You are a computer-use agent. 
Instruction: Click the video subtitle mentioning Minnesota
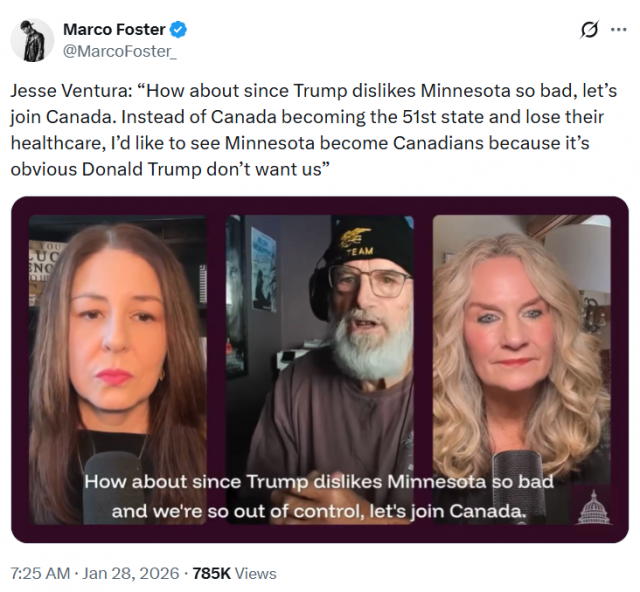pos(318,481)
